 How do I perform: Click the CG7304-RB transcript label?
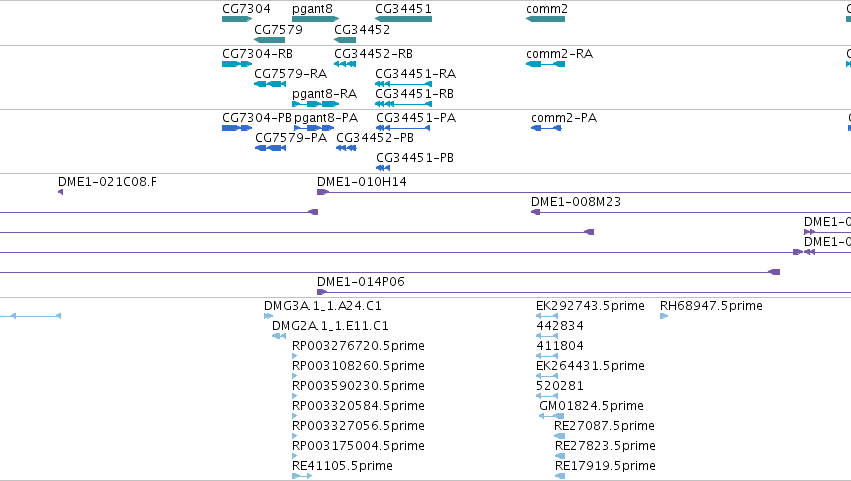click(257, 54)
